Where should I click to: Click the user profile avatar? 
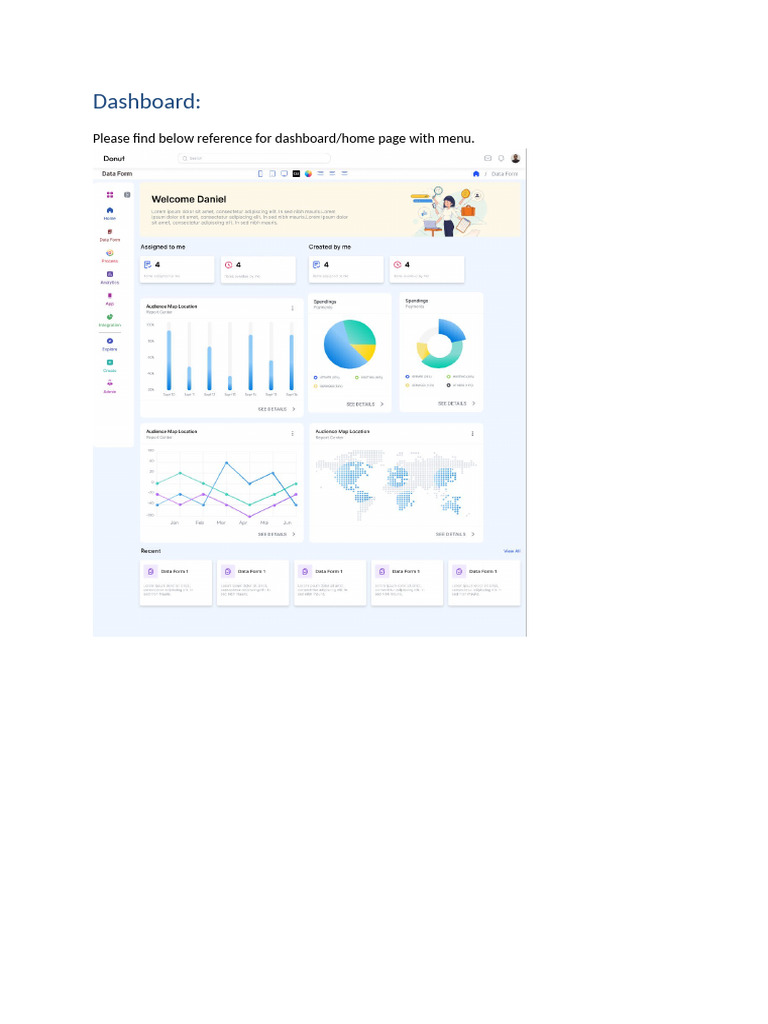[515, 158]
